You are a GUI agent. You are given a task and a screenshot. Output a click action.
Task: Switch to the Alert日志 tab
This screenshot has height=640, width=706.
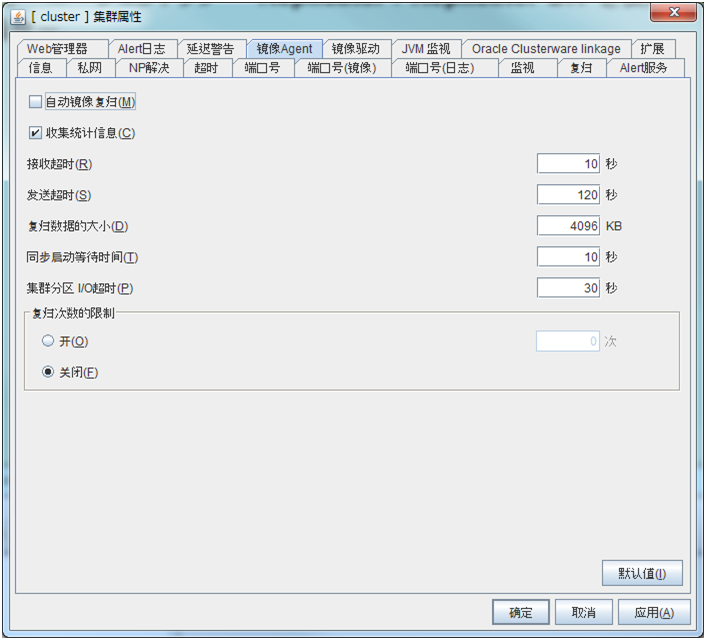point(142,49)
